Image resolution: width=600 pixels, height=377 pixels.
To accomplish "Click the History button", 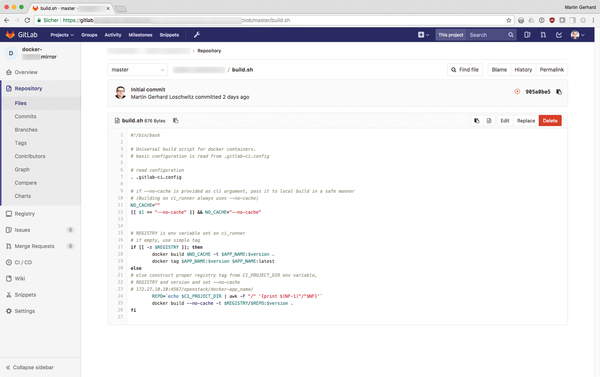I will (x=523, y=70).
